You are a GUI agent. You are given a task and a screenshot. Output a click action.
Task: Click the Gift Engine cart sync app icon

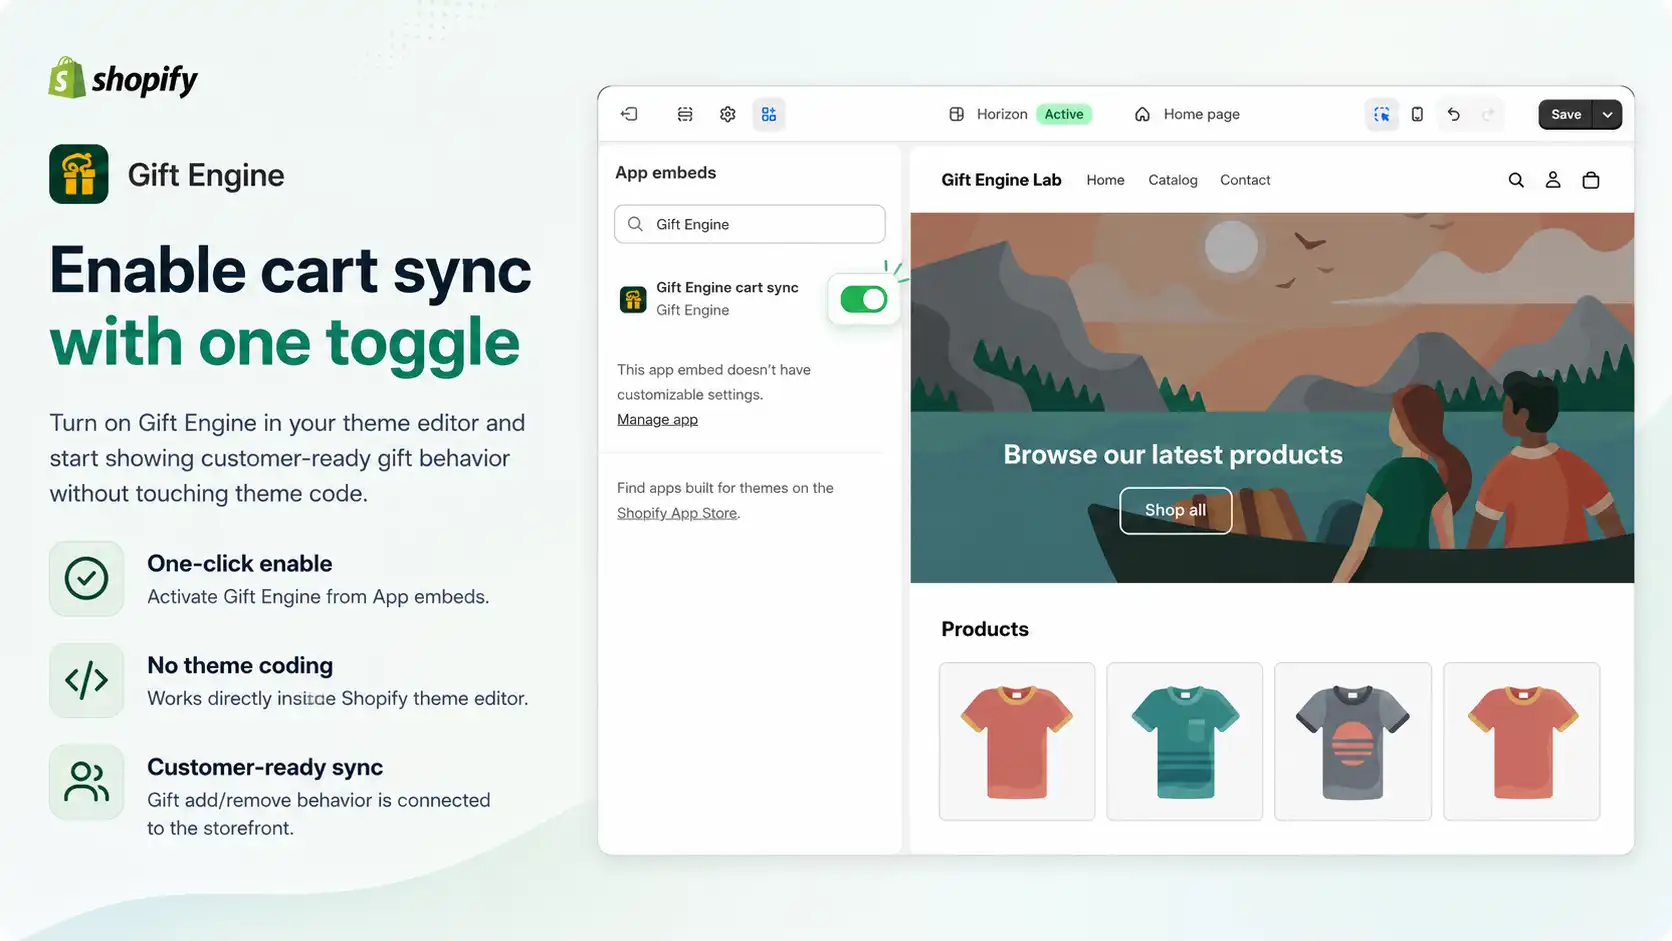(x=633, y=299)
